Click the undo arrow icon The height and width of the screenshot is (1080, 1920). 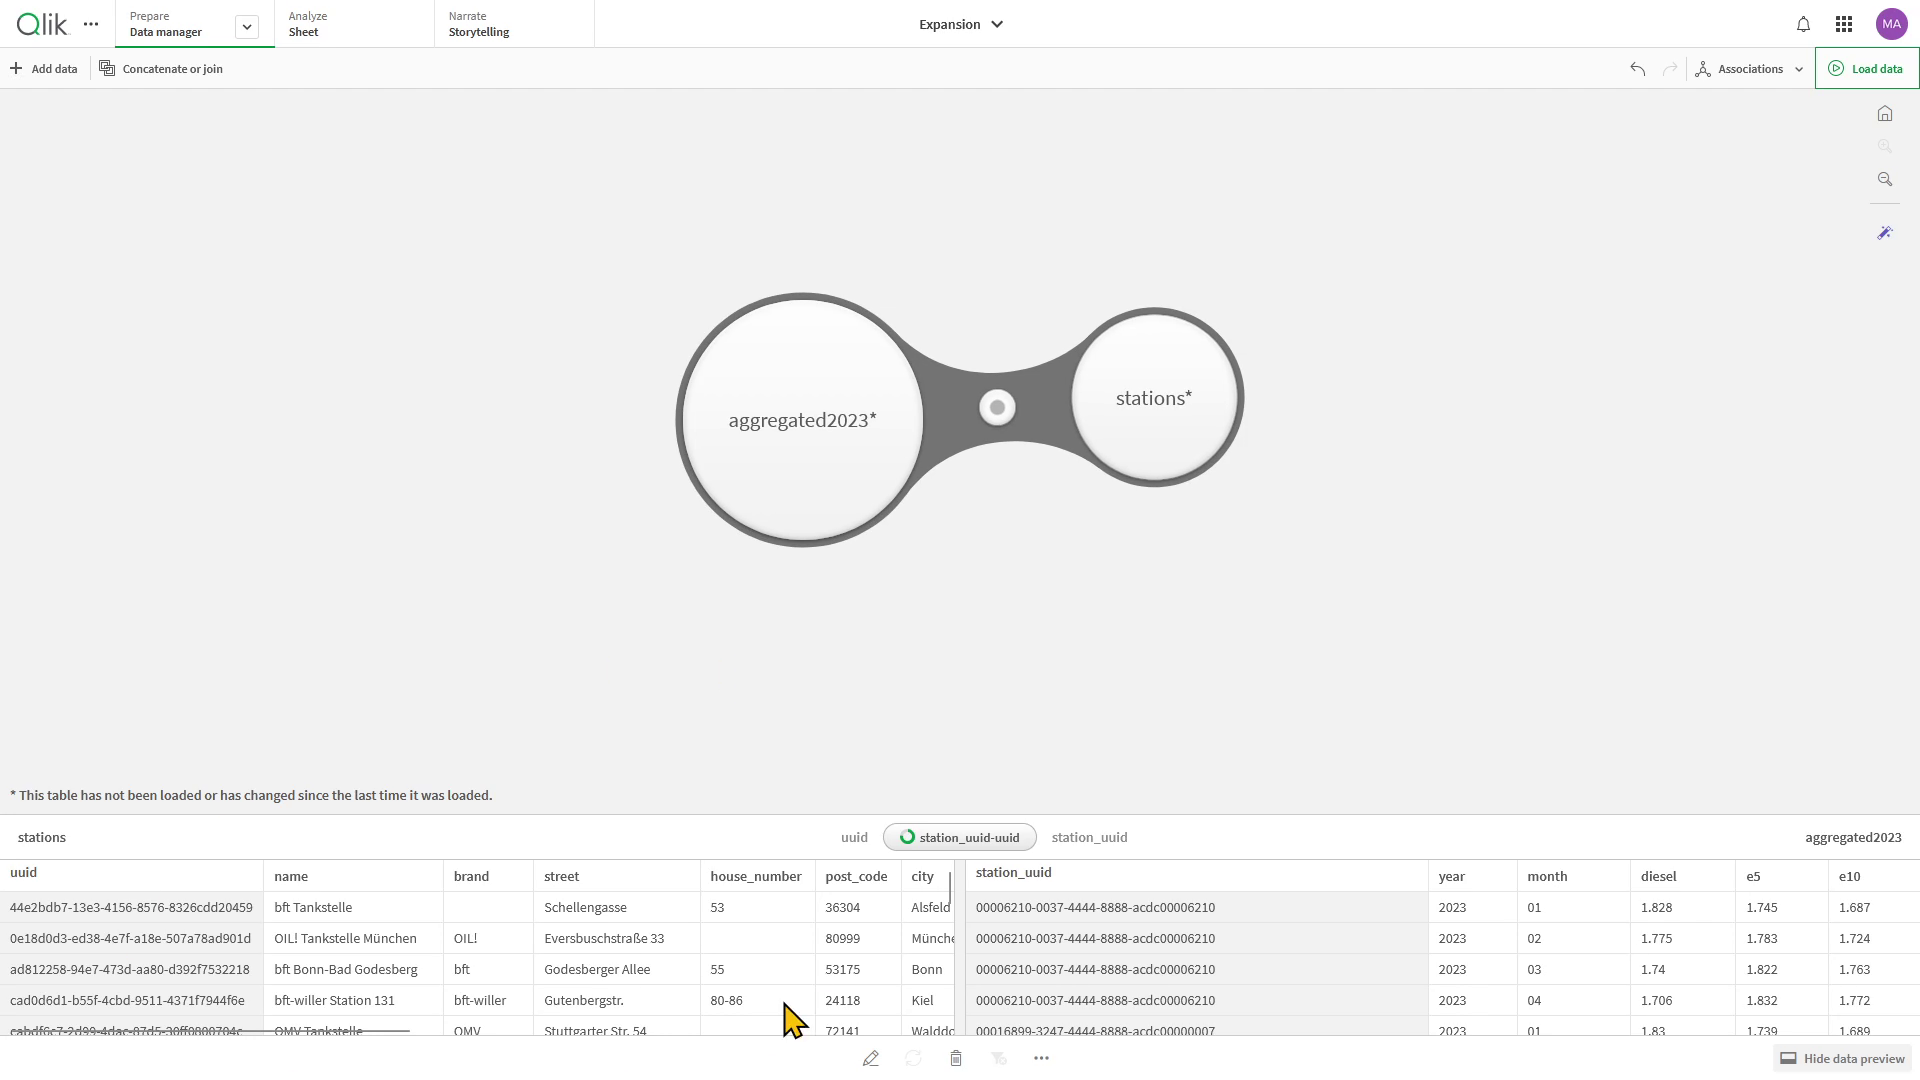click(1637, 69)
